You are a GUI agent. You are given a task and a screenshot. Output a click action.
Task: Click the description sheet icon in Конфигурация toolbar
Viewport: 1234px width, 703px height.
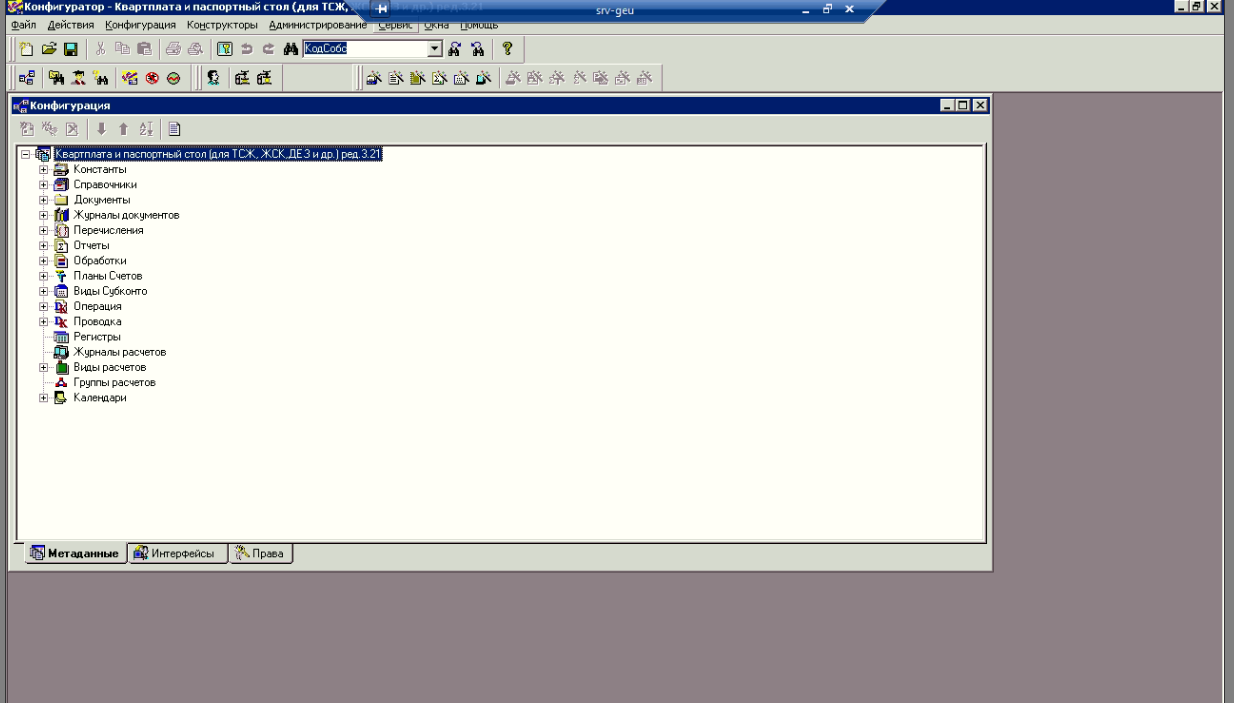(174, 128)
